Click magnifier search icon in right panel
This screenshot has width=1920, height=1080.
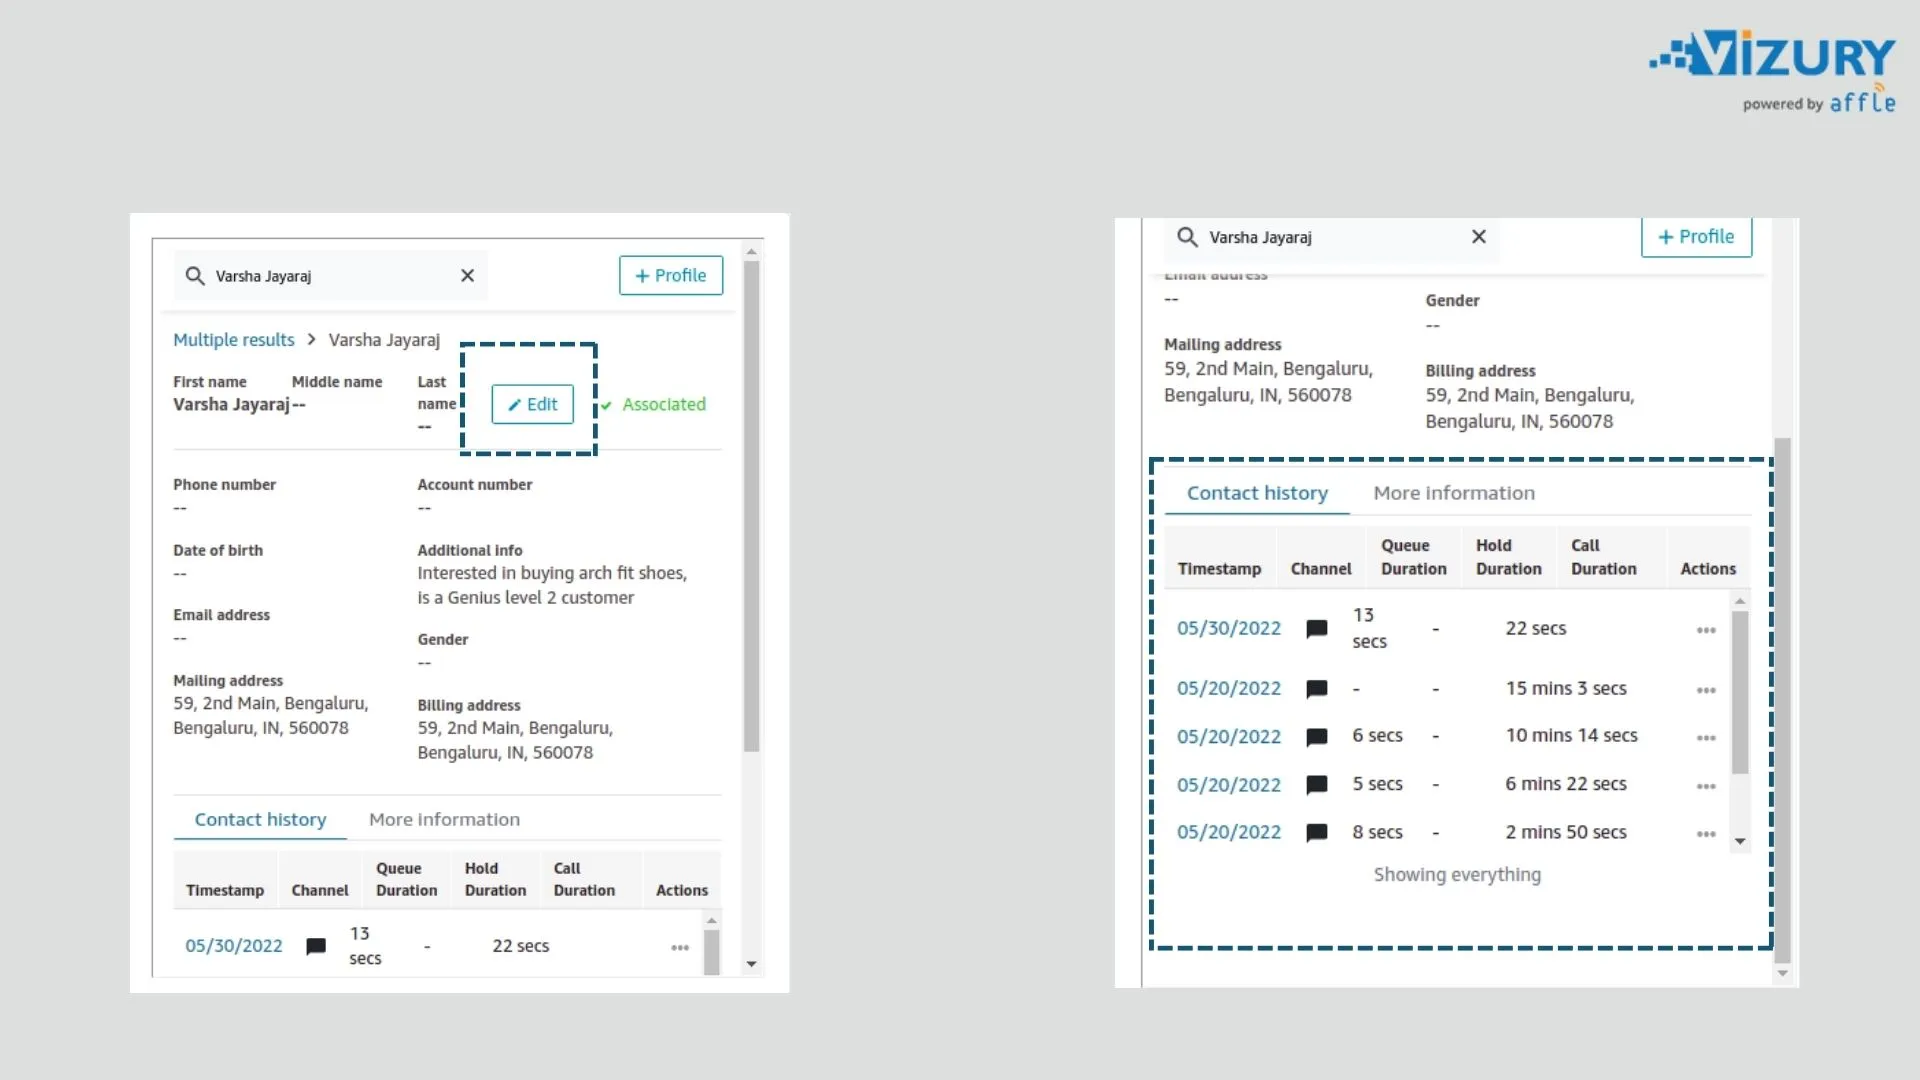point(1187,237)
